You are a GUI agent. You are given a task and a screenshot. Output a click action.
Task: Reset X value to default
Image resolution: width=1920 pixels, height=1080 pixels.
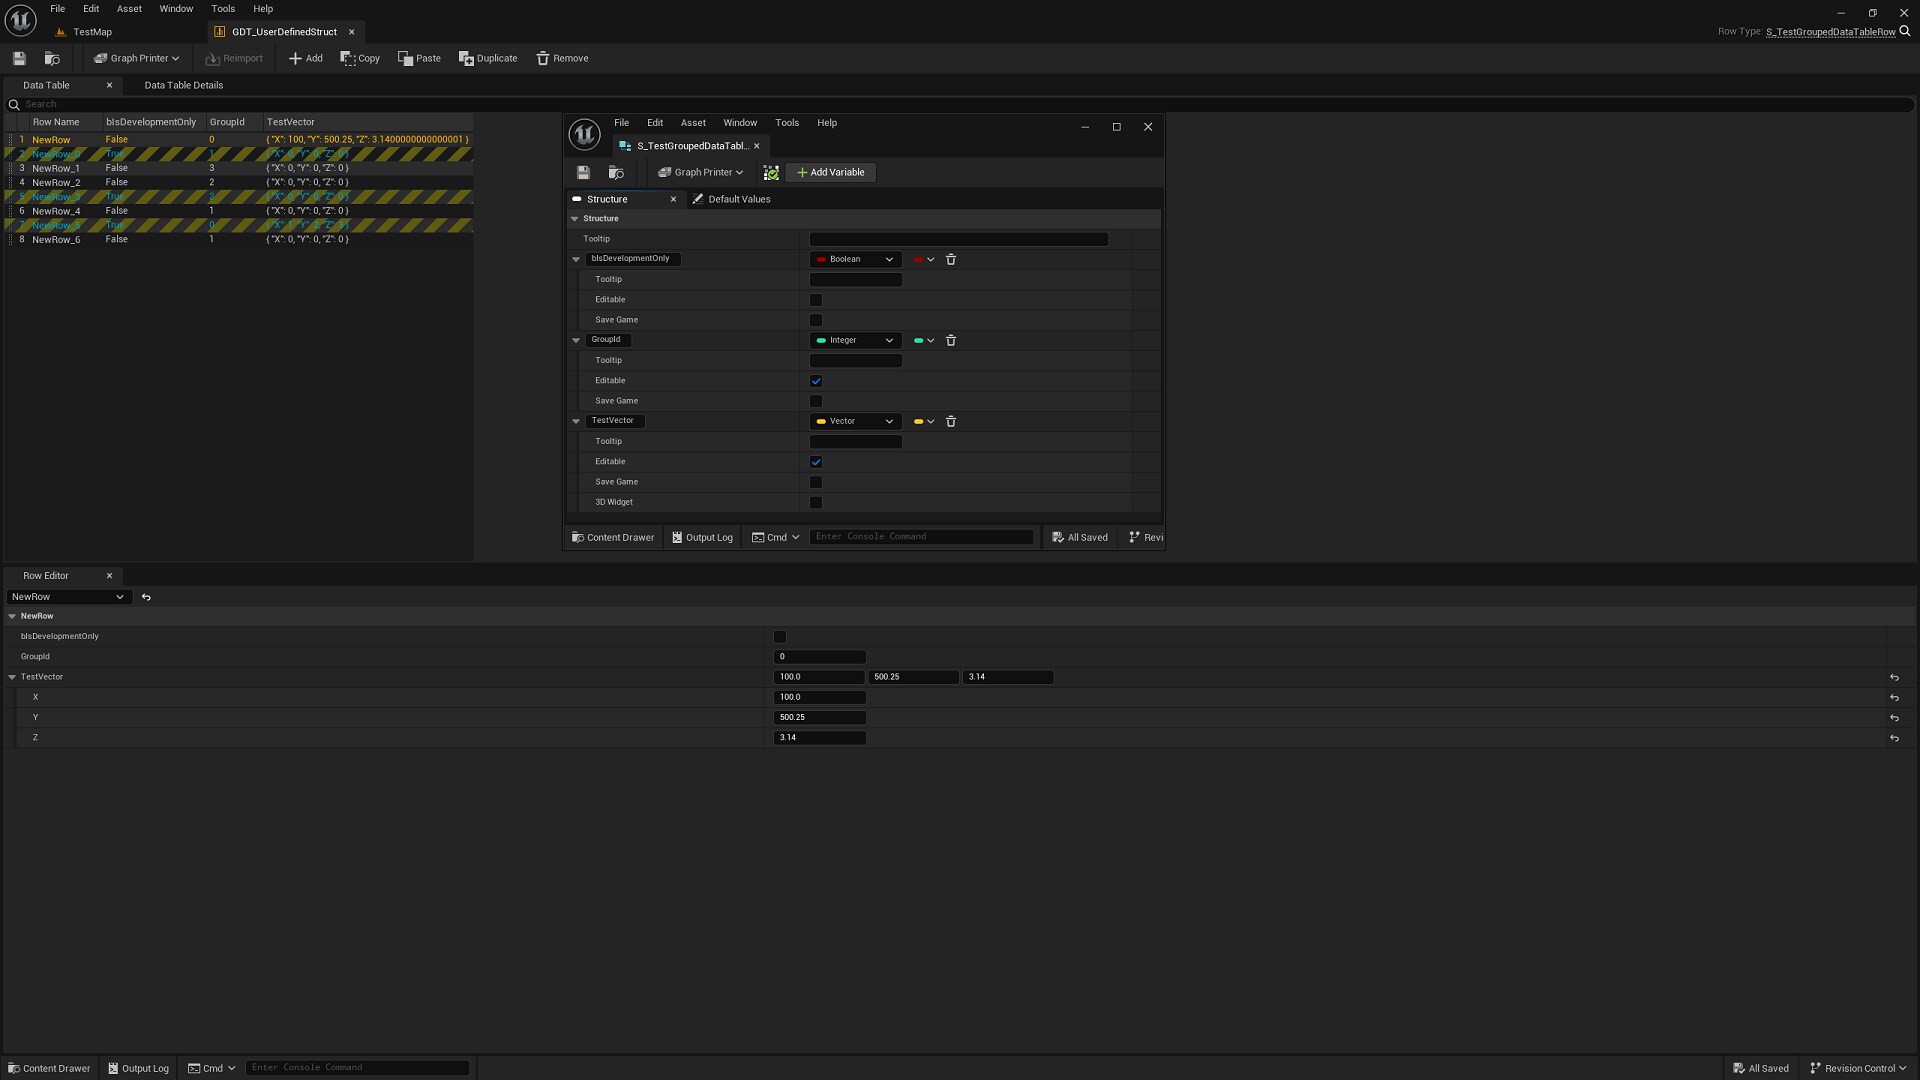1894,697
